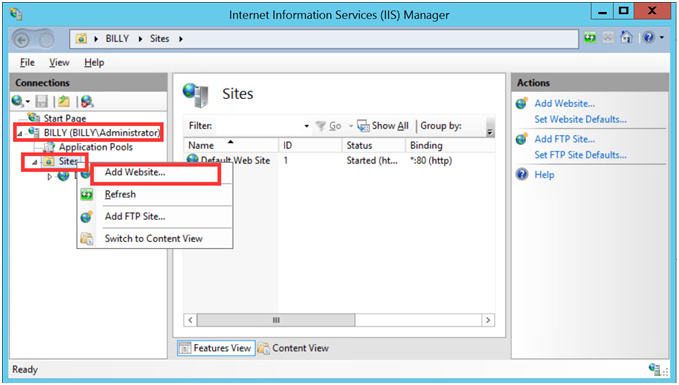The width and height of the screenshot is (679, 385).
Task: Click the home icon in top toolbar
Action: tap(626, 37)
